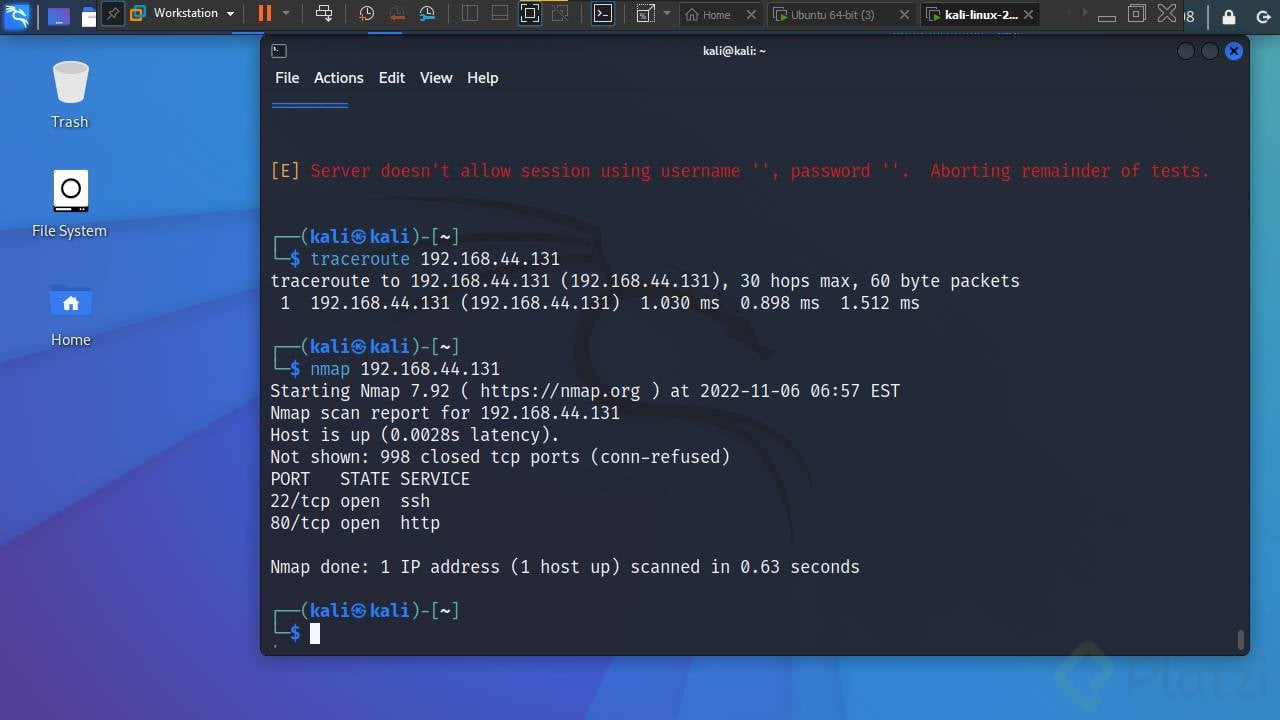The image size is (1280, 720).
Task: Take a snapshot of this virtual machine
Action: click(367, 14)
